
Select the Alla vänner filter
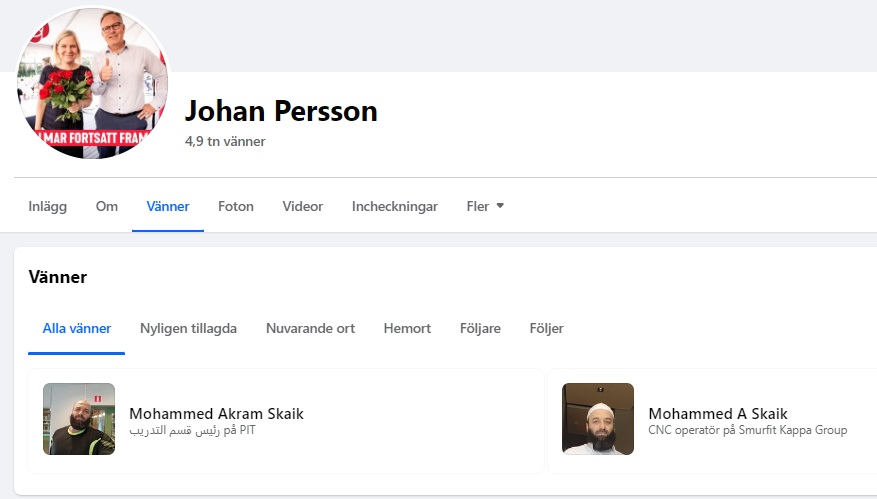pos(77,329)
